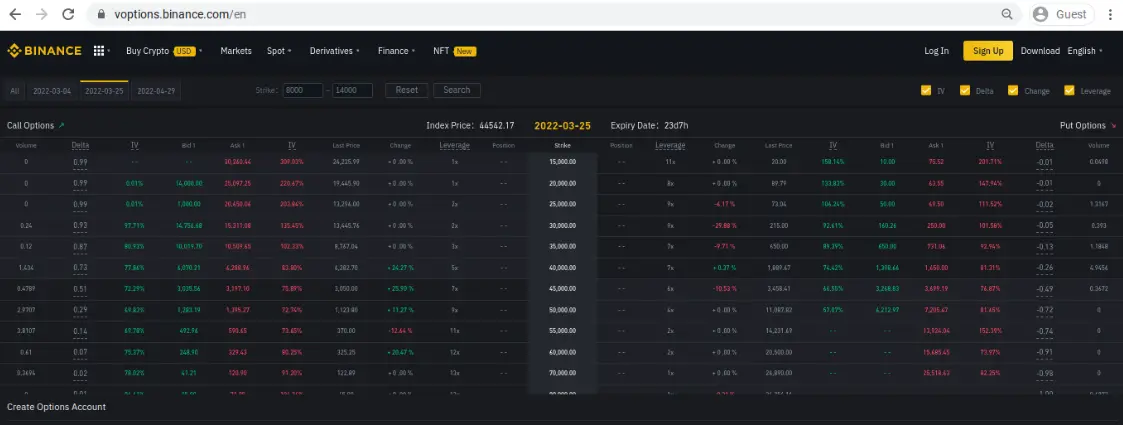Expand the Buy Crypto dropdown

pyautogui.click(x=164, y=51)
